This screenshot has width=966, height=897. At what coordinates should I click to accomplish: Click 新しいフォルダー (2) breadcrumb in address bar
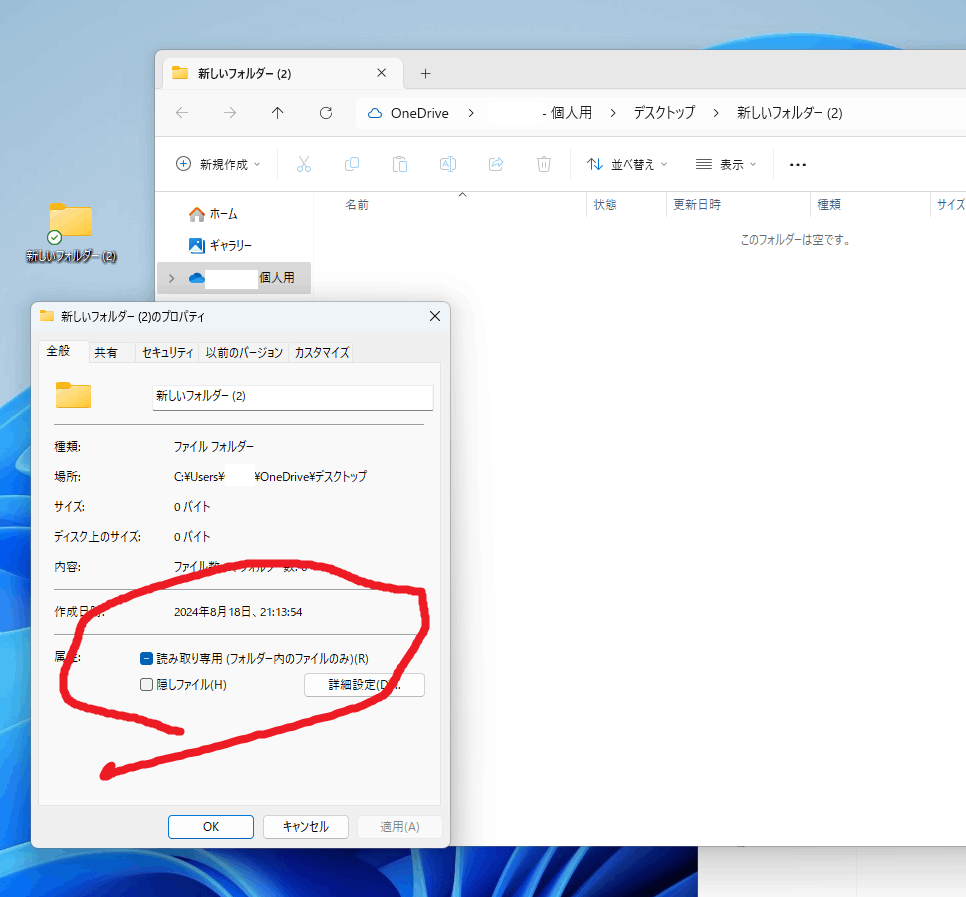click(790, 113)
